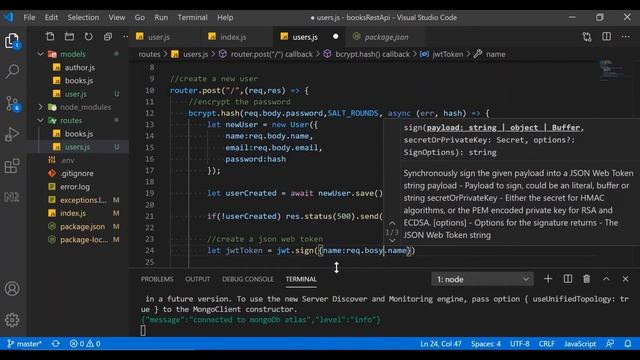Open user.js in models folder
Screen dimensions: 640x360
click(76, 94)
